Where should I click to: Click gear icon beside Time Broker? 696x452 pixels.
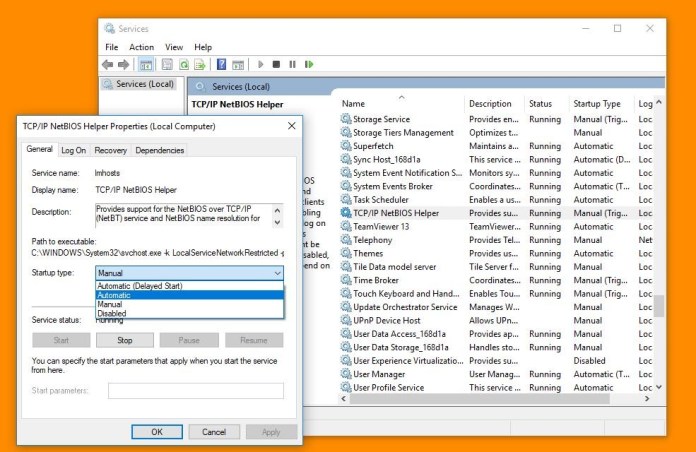(x=346, y=280)
